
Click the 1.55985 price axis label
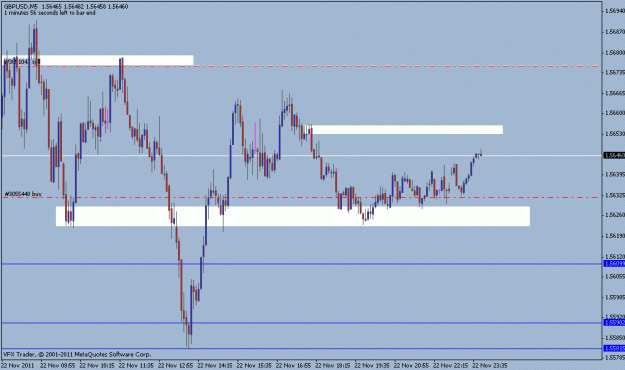pyautogui.click(x=615, y=297)
